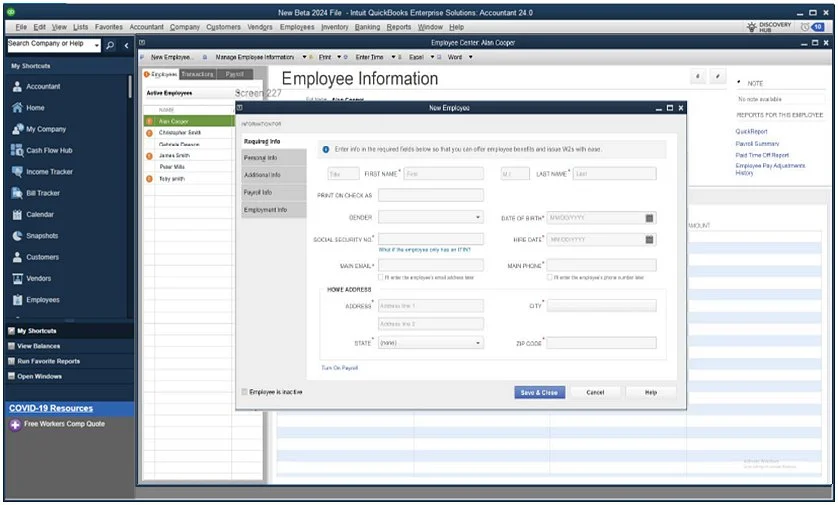Screen dimensions: 838x505
Task: Open Customers shortcut in the sidebar
Action: tap(35, 257)
